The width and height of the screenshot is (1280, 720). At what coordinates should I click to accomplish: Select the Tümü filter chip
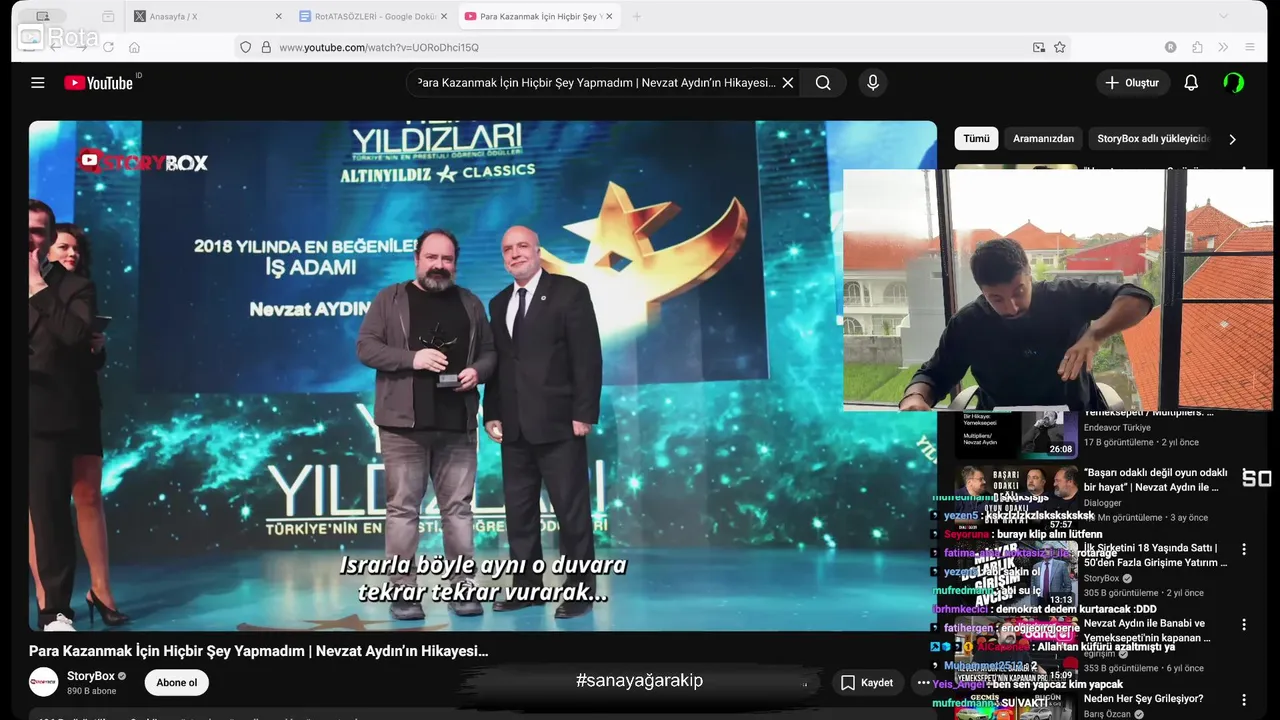click(976, 139)
